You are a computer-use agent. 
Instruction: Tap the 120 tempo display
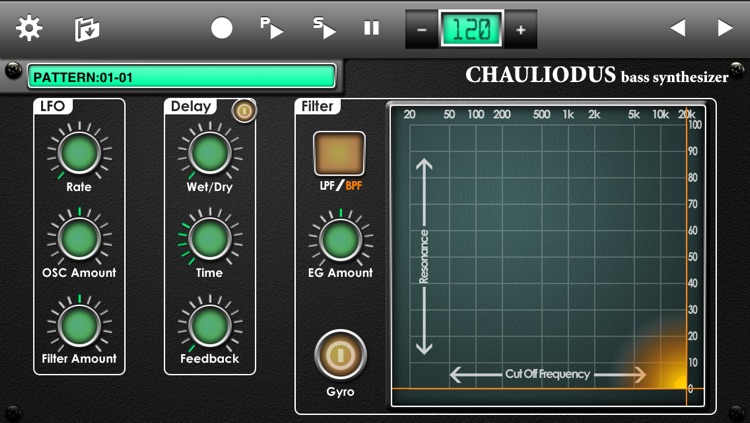tap(471, 29)
